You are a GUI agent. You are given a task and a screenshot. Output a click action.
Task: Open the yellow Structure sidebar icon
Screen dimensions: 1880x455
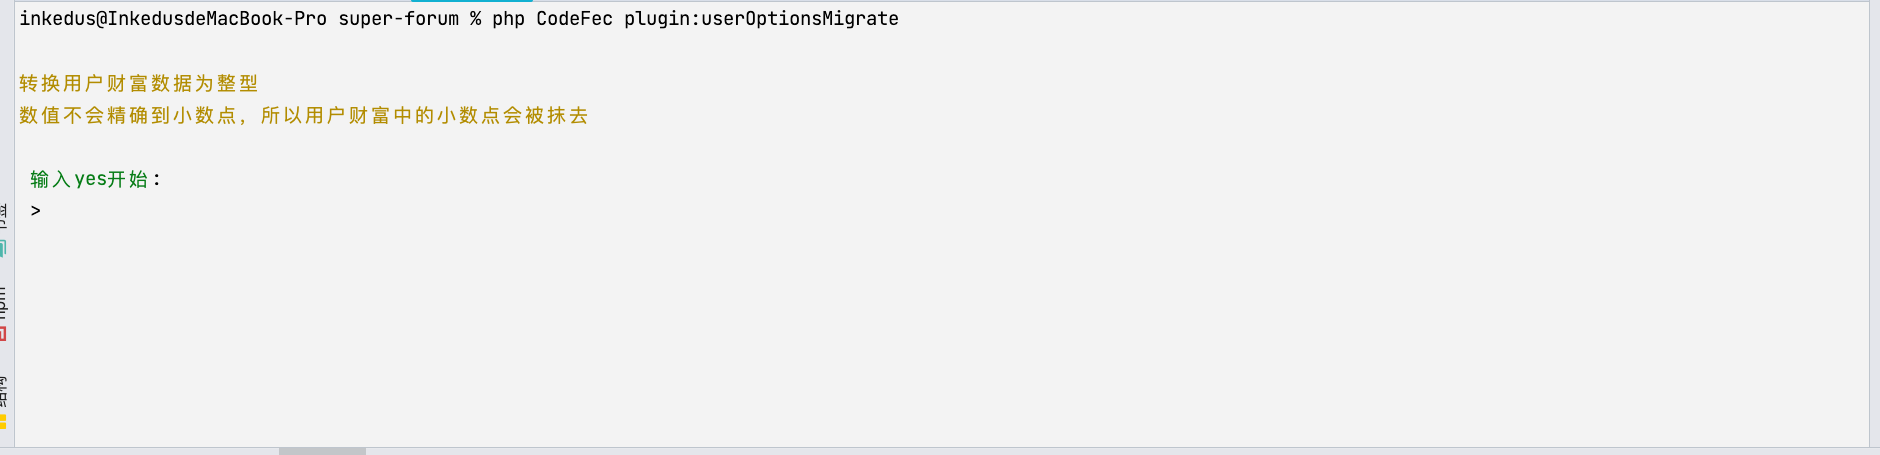click(3, 421)
